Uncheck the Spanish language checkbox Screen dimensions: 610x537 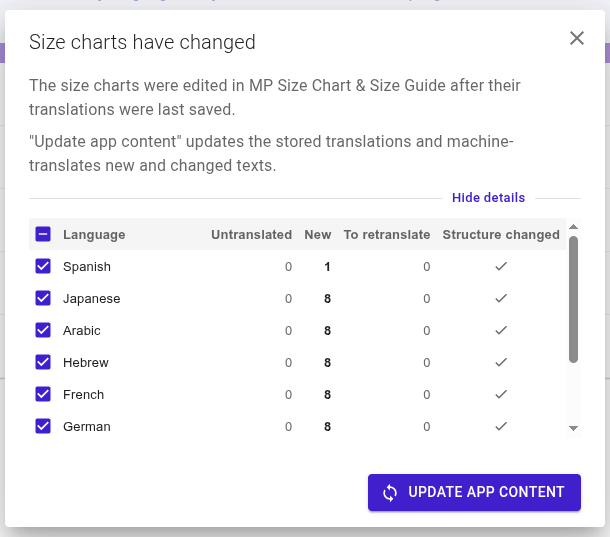coord(43,267)
